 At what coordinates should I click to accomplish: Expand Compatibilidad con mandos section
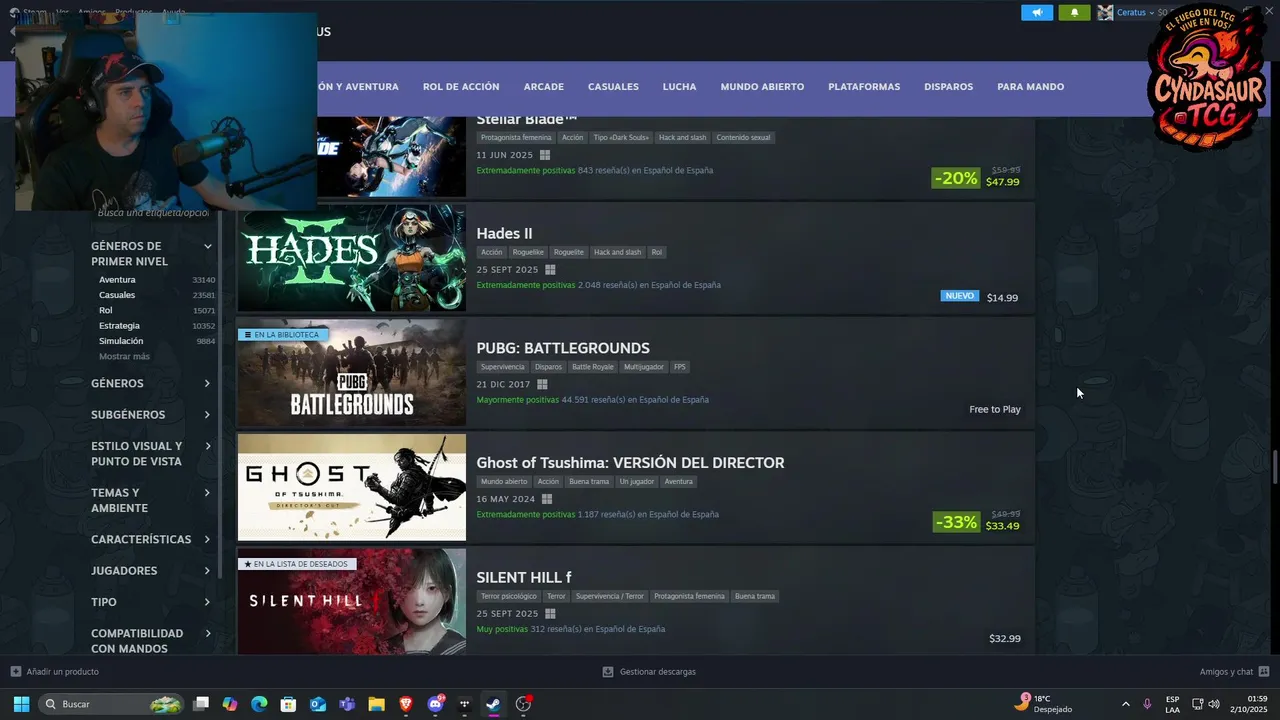(x=151, y=640)
